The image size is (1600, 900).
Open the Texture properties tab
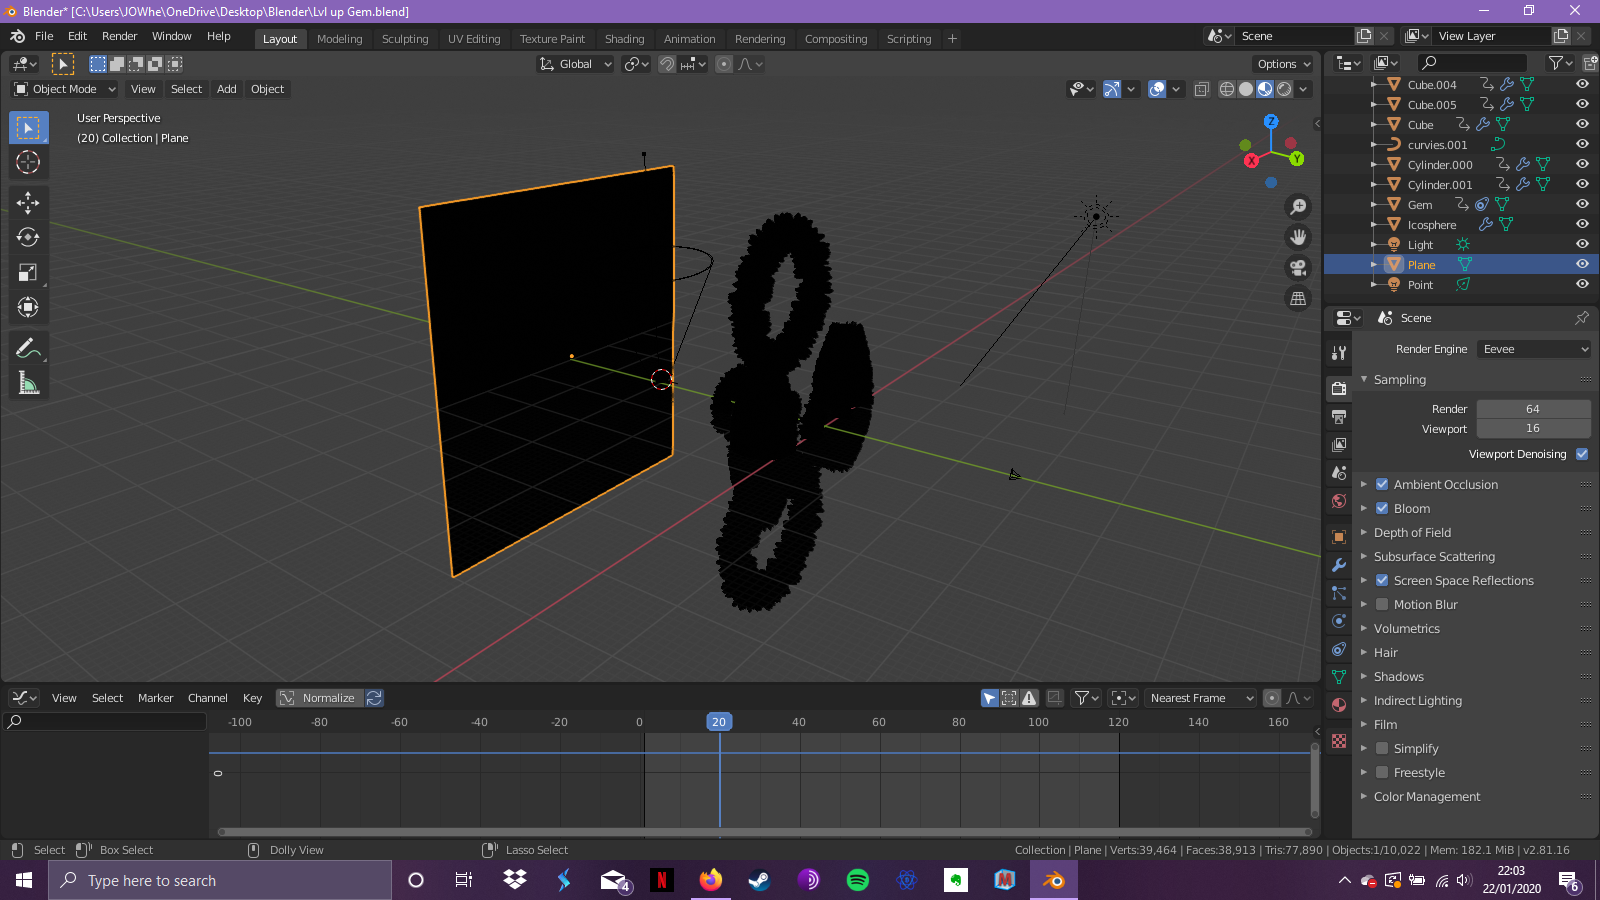tap(1339, 741)
